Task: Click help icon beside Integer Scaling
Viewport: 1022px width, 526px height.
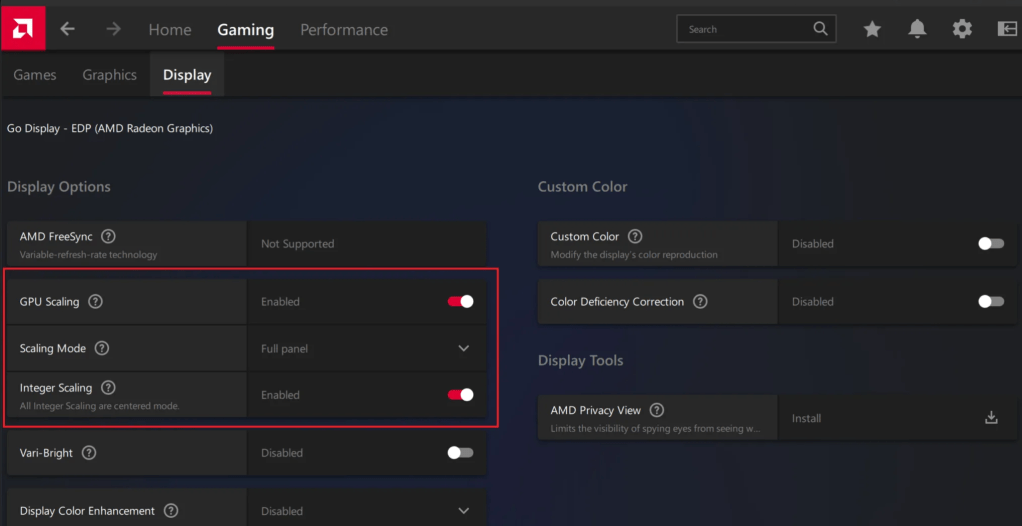Action: tap(108, 388)
